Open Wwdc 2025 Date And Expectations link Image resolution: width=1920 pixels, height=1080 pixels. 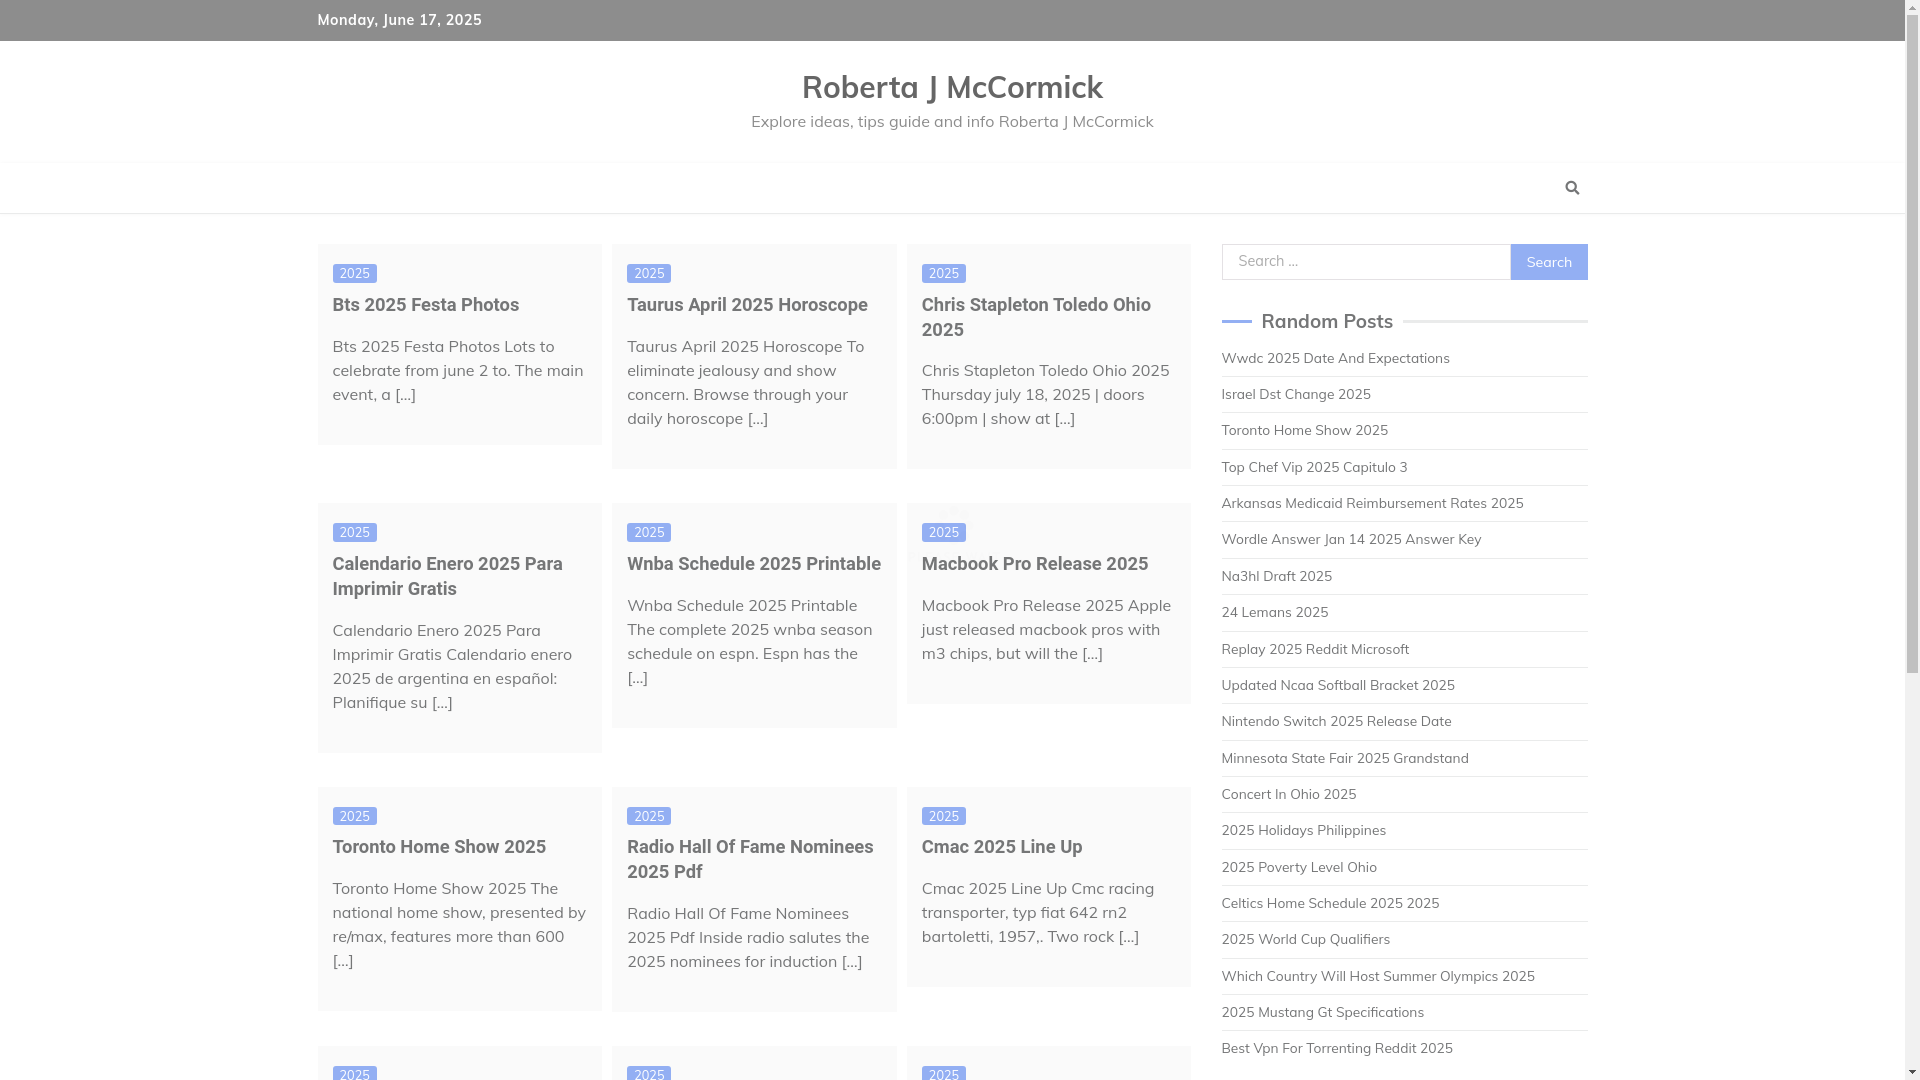pyautogui.click(x=1335, y=358)
